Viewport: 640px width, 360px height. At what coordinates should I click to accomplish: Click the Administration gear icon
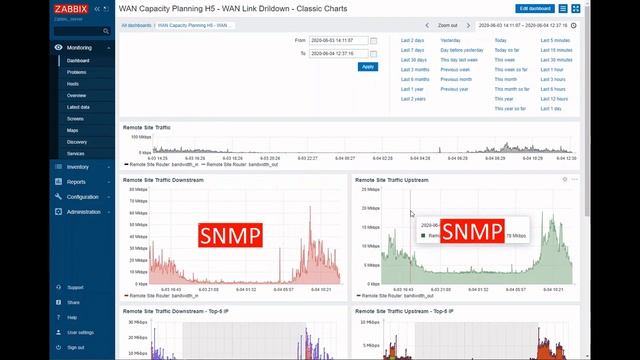tap(59, 212)
